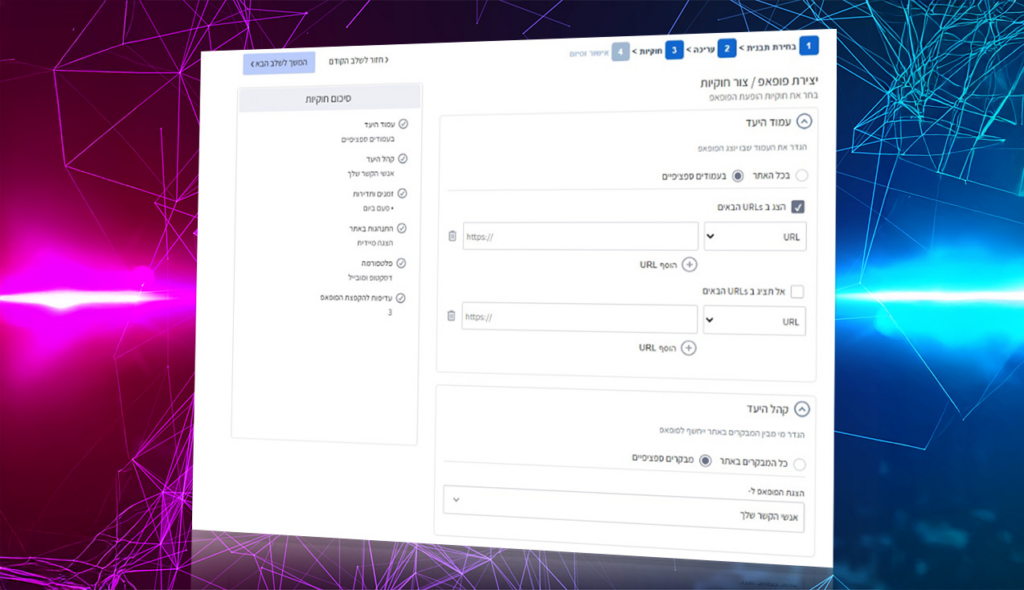This screenshot has height=590, width=1024.
Task: Open the 'אישור וסיום' wizard step
Action: pyautogui.click(x=590, y=52)
